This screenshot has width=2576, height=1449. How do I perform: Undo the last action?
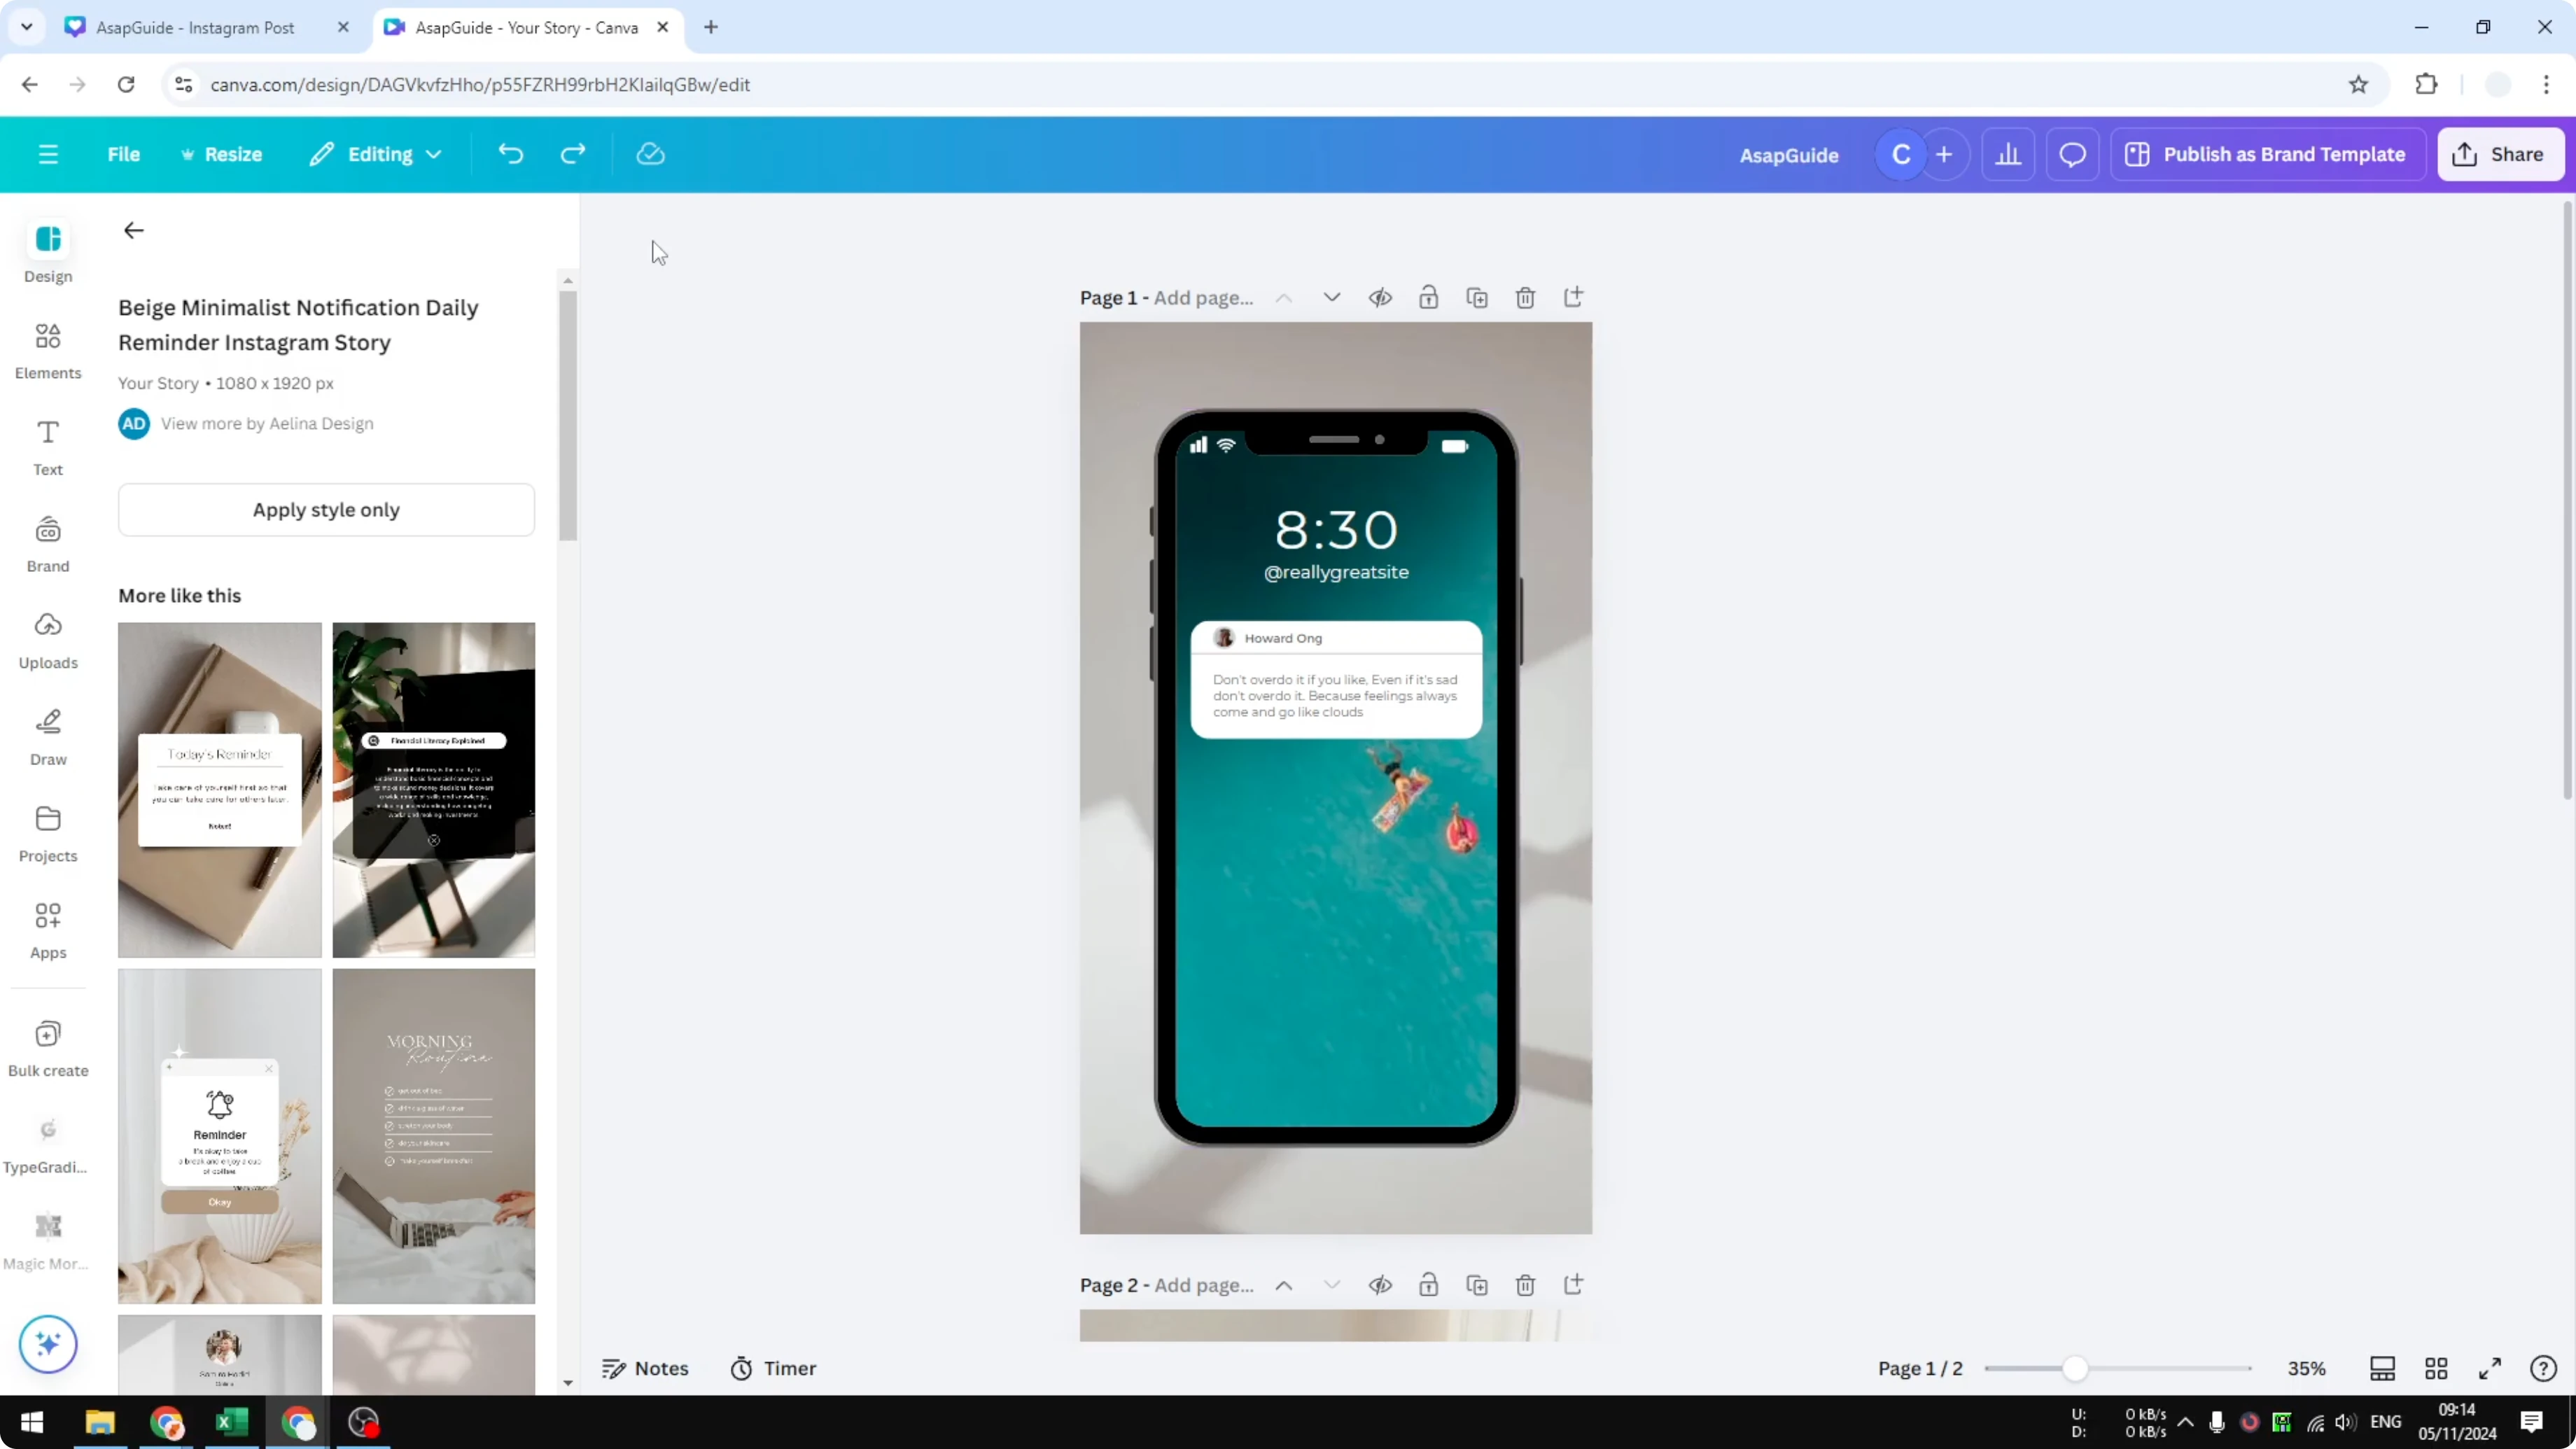coord(511,154)
